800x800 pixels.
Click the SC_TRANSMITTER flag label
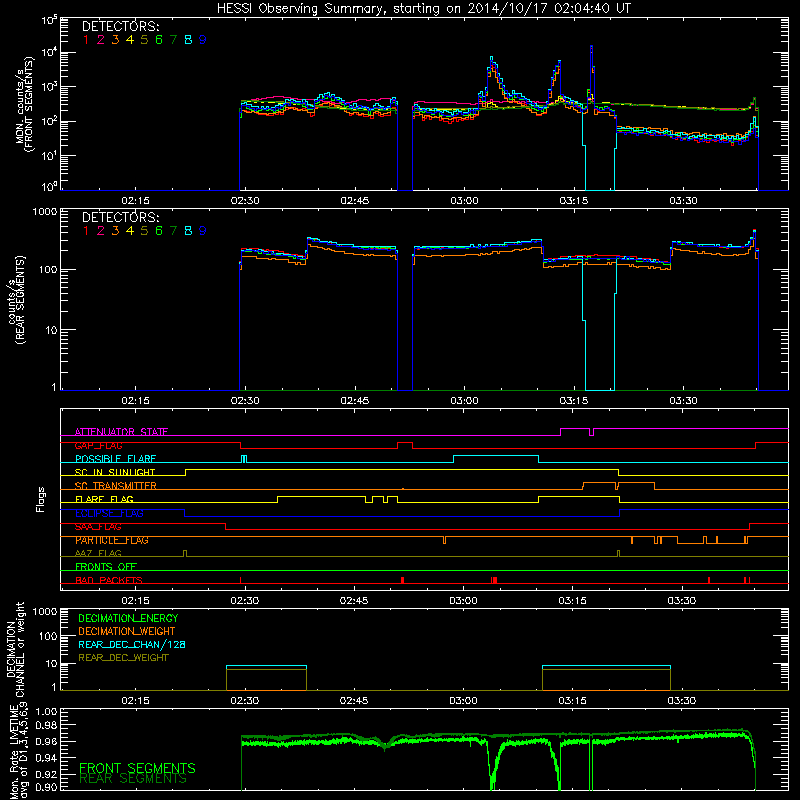tap(115, 486)
